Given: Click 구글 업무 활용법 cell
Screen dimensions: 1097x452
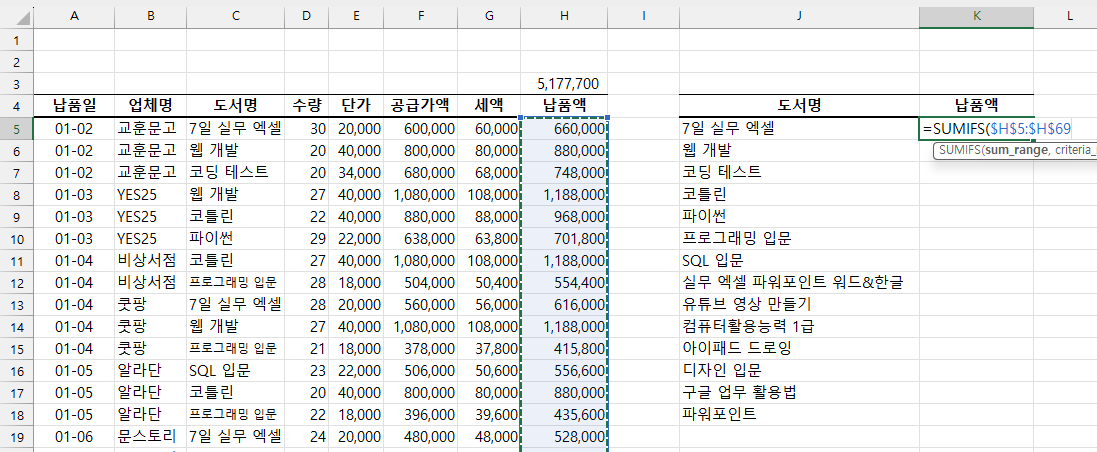Looking at the screenshot, I should click(799, 393).
